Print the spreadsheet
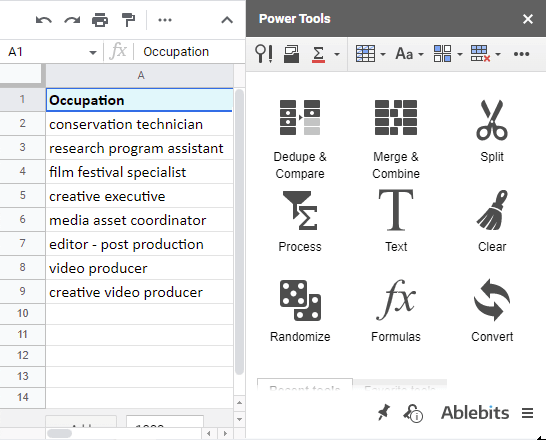This screenshot has width=546, height=440. pos(100,20)
